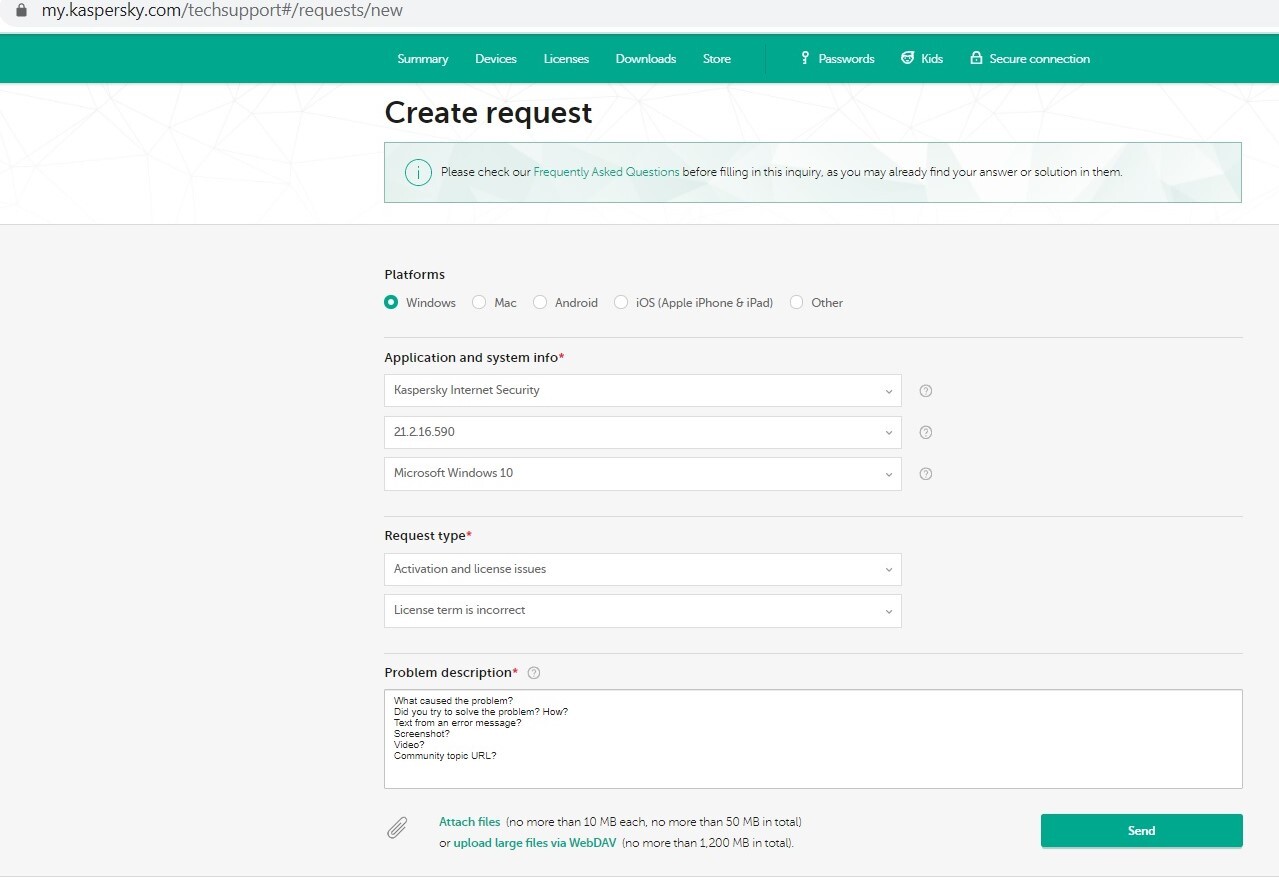Click help icon beside version 21.2.16.590
The width and height of the screenshot is (1279, 881).
[926, 433]
